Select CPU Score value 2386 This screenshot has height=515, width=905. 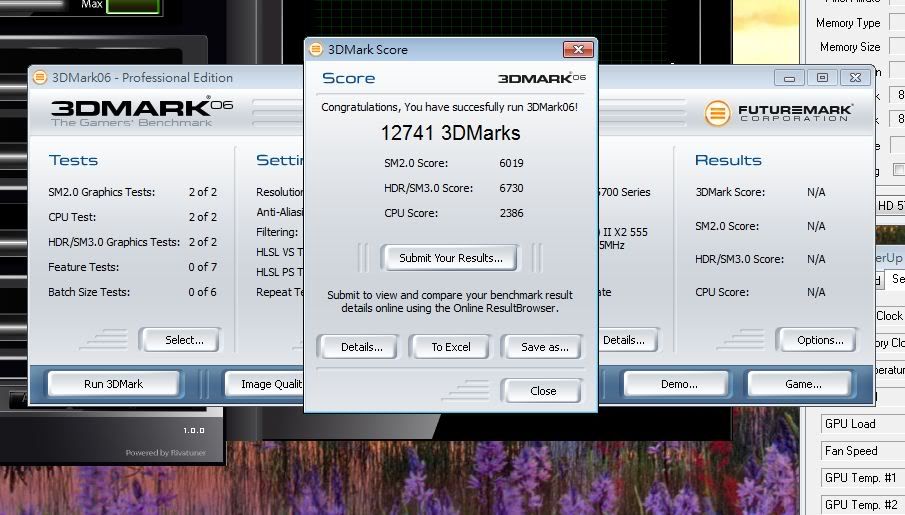pyautogui.click(x=511, y=213)
